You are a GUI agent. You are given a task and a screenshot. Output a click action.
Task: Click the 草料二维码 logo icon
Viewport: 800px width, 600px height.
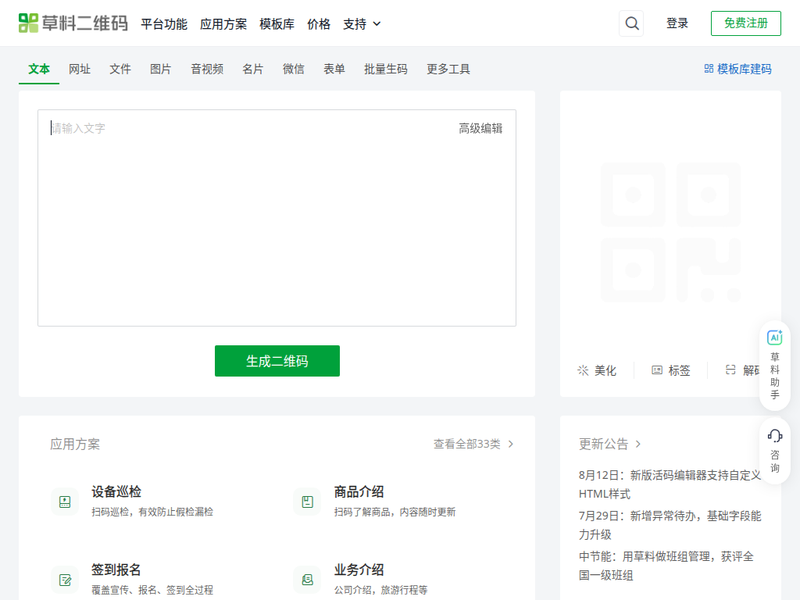pos(28,23)
